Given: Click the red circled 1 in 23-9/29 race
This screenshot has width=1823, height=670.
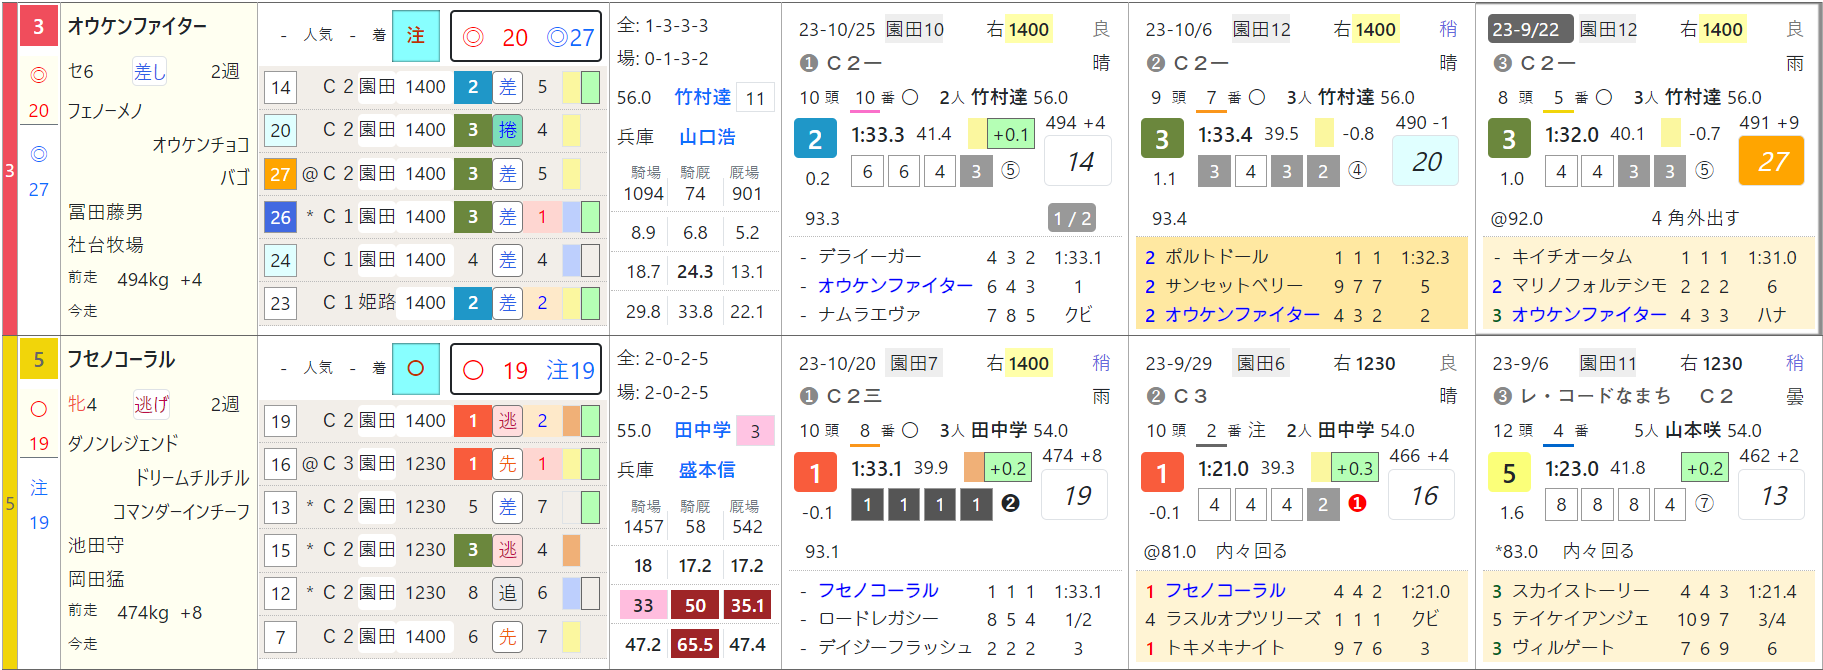Looking at the screenshot, I should 1357,504.
